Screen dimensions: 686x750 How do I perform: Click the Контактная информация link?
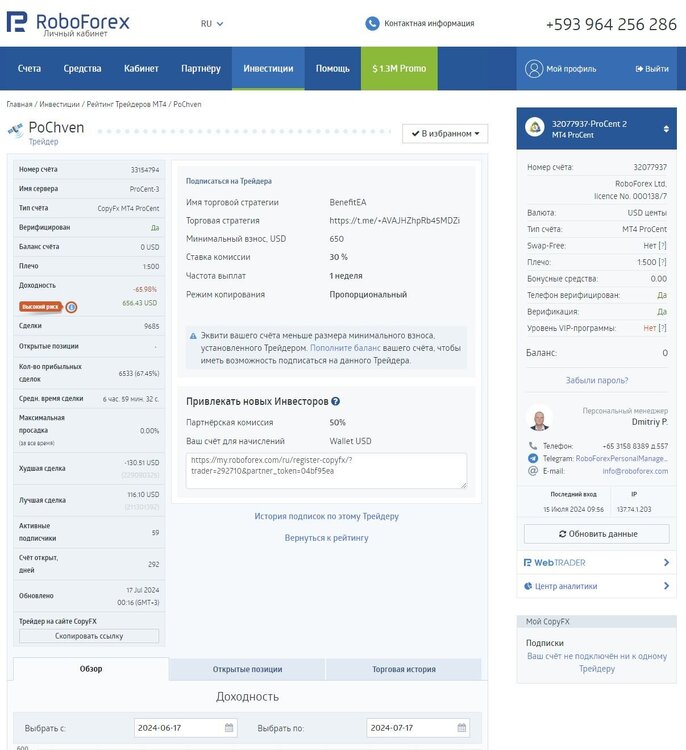pyautogui.click(x=429, y=23)
